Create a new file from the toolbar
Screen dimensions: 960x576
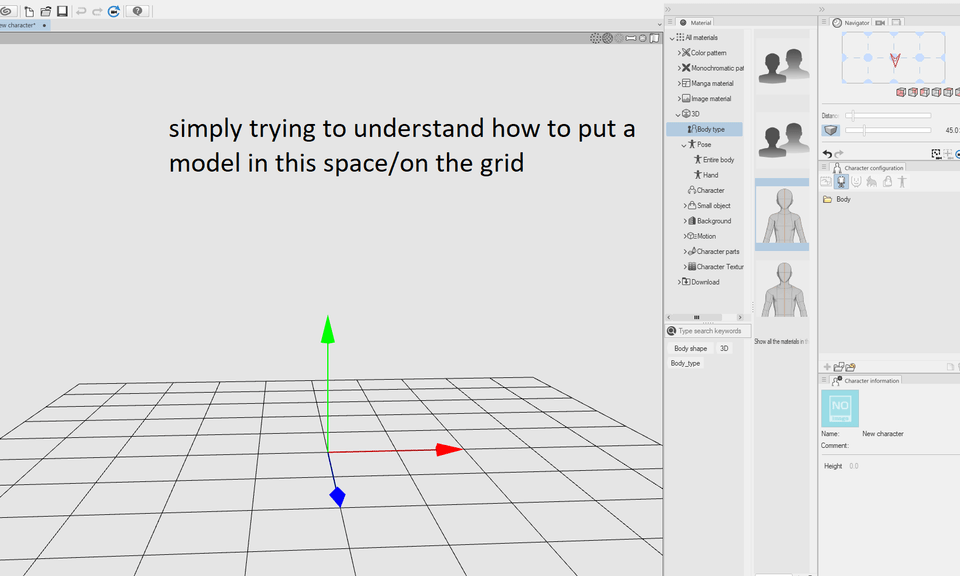30,10
